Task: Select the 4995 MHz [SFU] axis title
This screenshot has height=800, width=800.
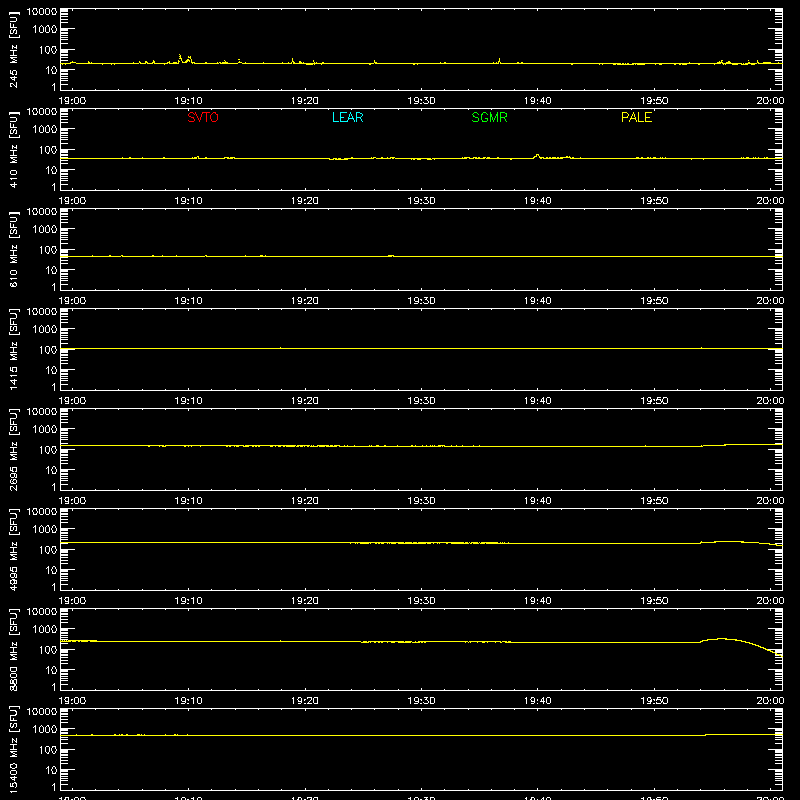Action: (14, 549)
